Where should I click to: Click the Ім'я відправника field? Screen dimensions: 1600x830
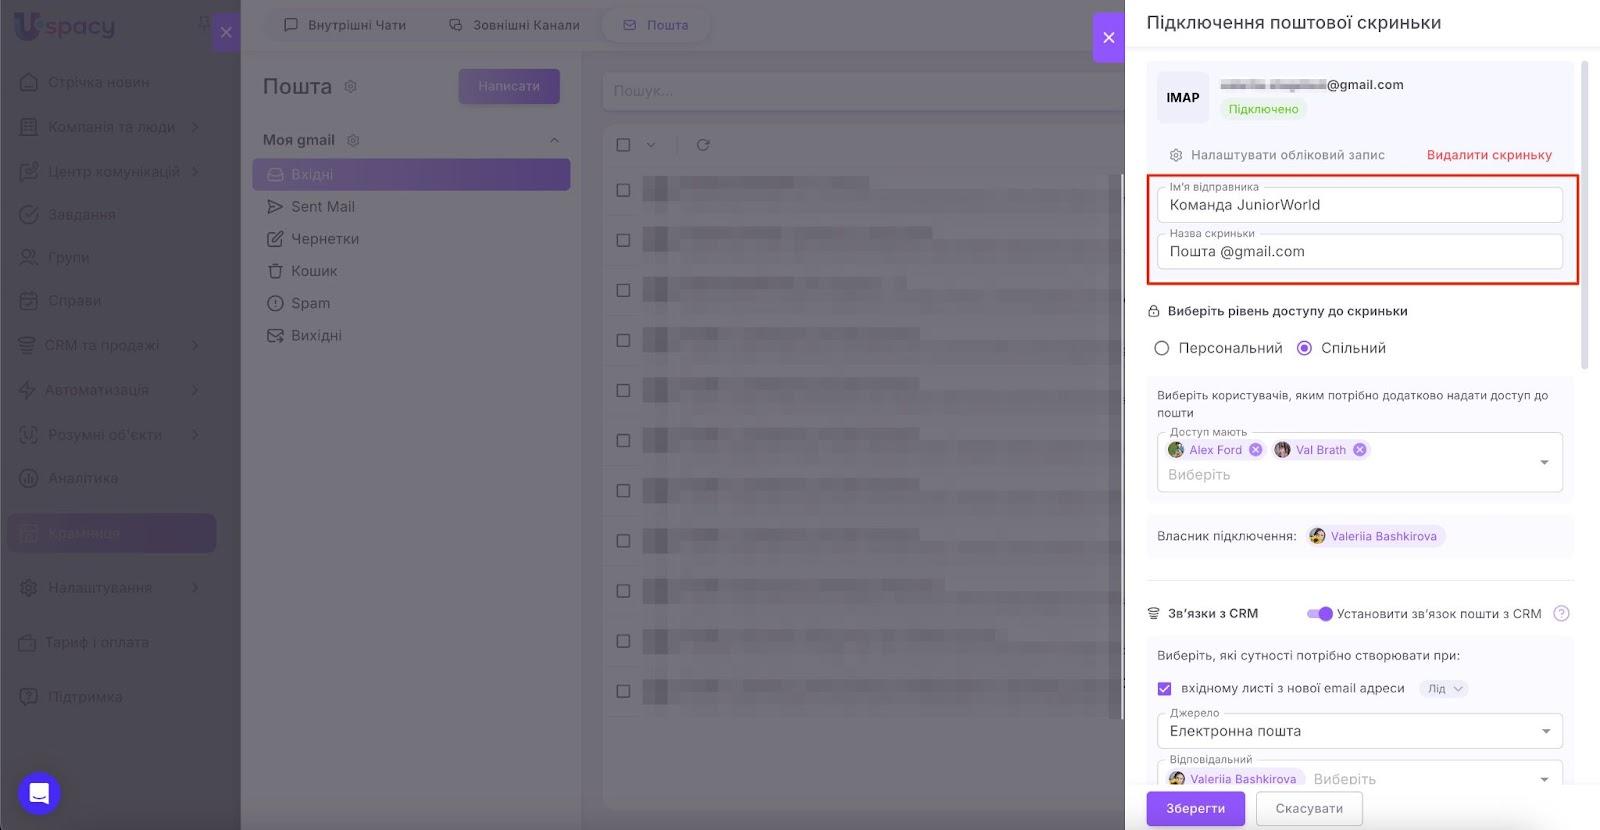click(1360, 204)
